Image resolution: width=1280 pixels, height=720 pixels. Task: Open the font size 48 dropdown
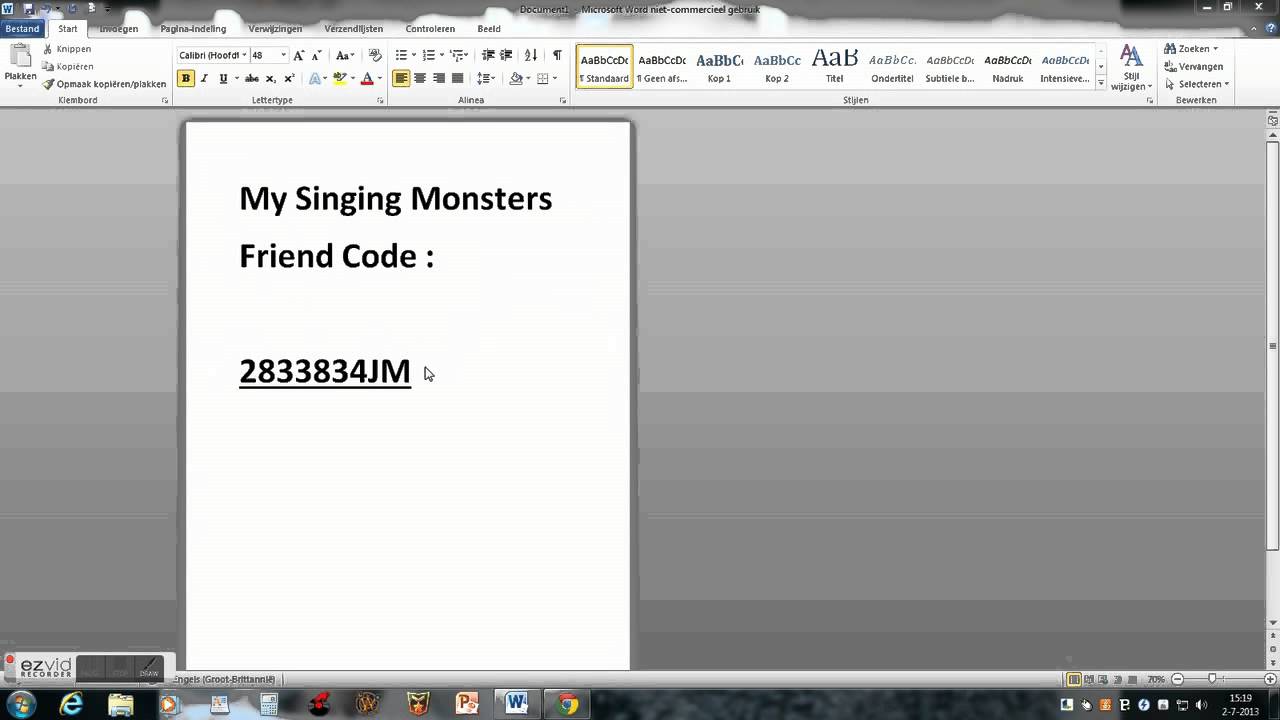[x=283, y=56]
